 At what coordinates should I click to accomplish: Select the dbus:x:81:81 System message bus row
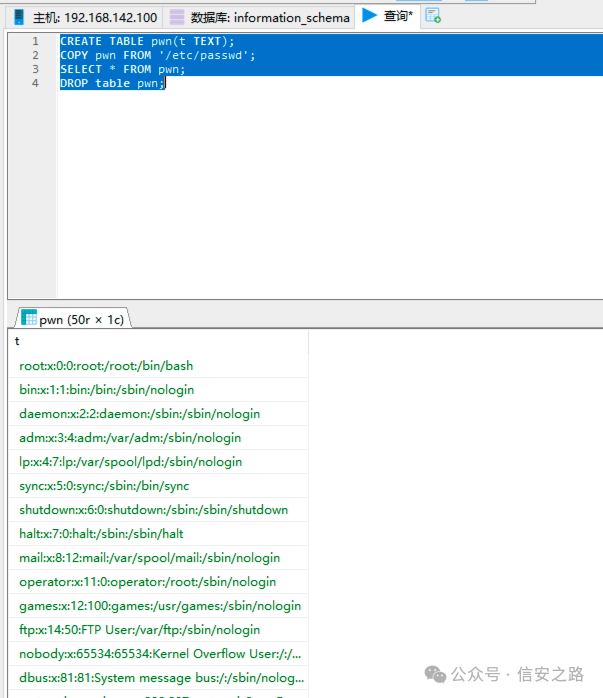click(158, 678)
